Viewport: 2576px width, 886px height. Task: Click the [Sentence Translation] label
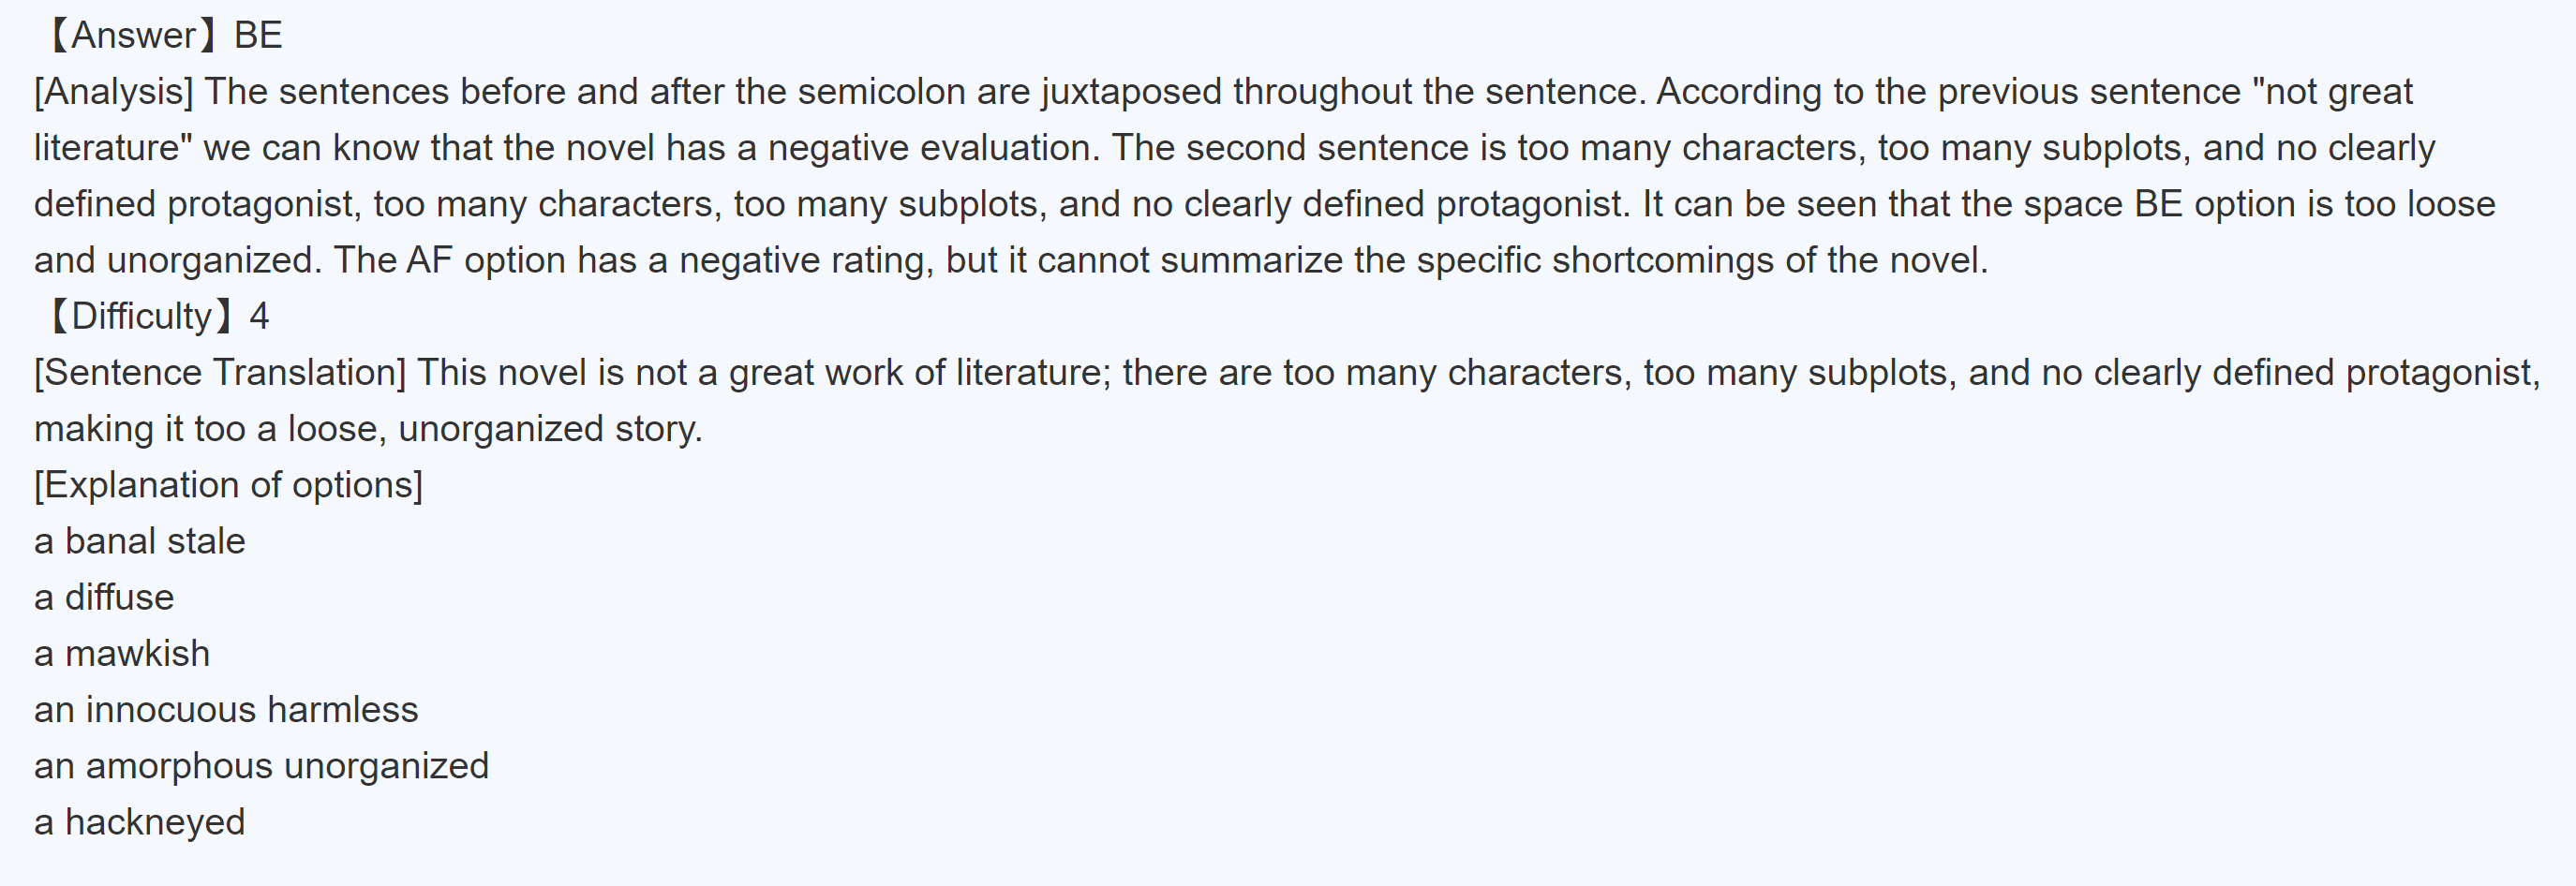click(x=220, y=373)
